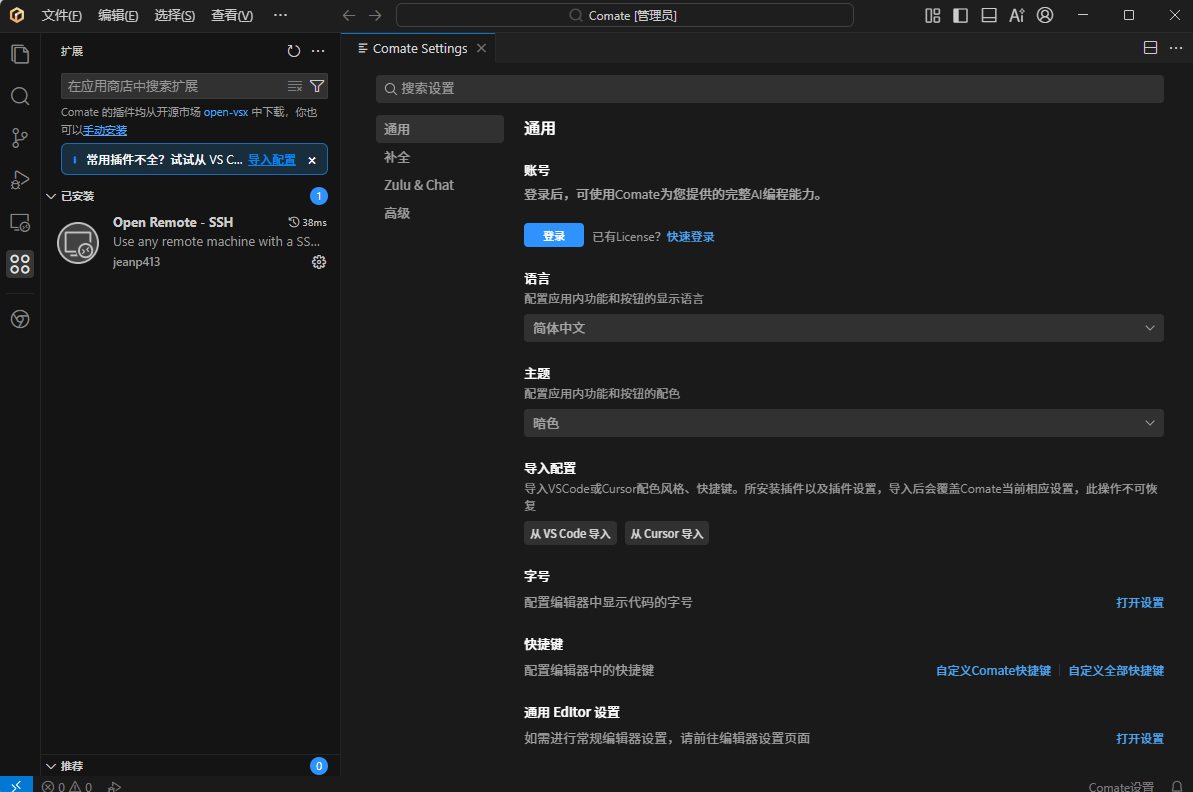Click the 自定义Comate快捷键 link
The width and height of the screenshot is (1193, 792).
coord(993,671)
